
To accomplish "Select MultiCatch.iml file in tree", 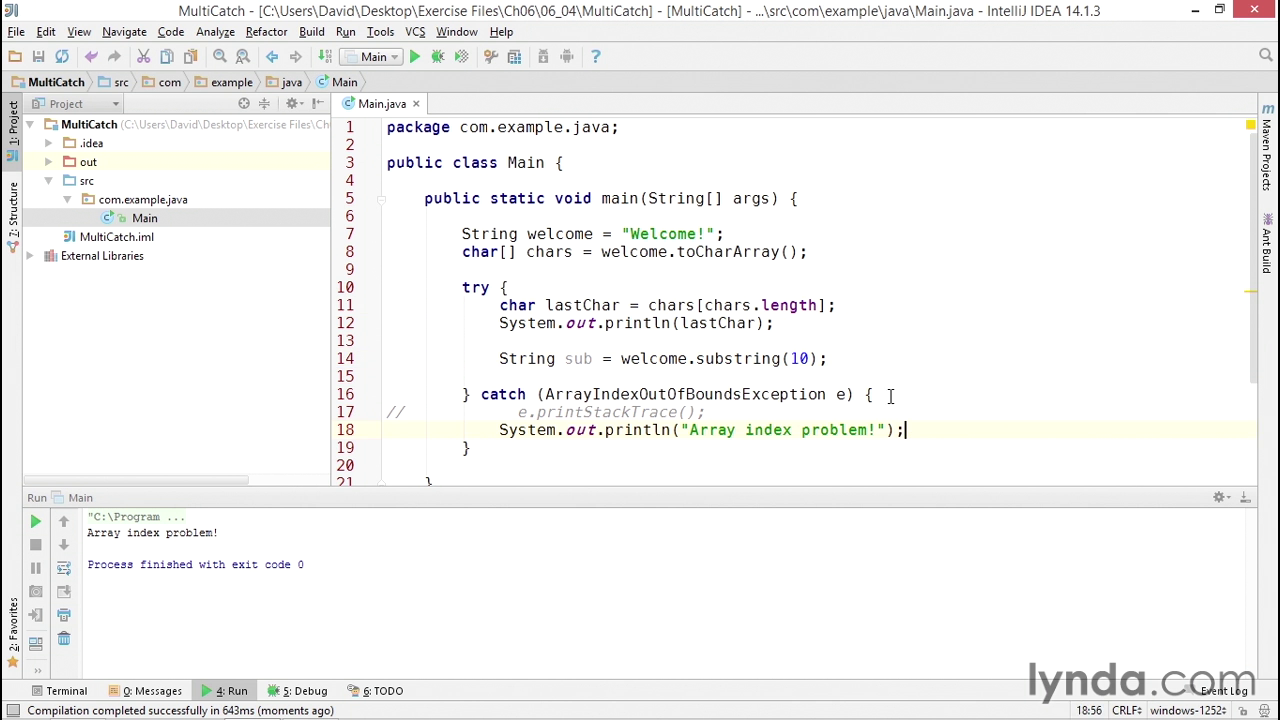I will click(116, 237).
